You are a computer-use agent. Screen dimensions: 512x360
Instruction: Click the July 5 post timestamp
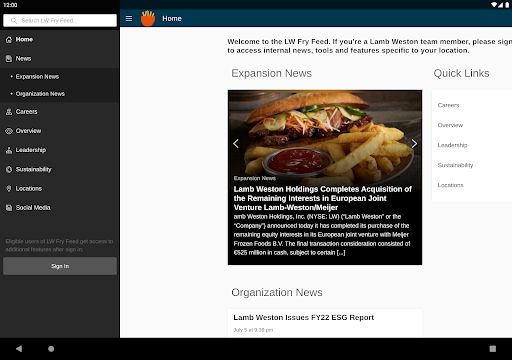coord(253,330)
